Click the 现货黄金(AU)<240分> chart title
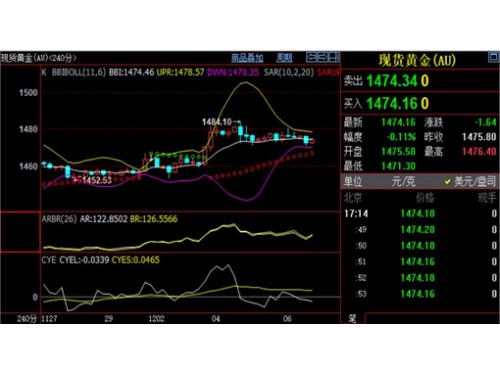Screen dimensions: 500x375 [x=39, y=58]
